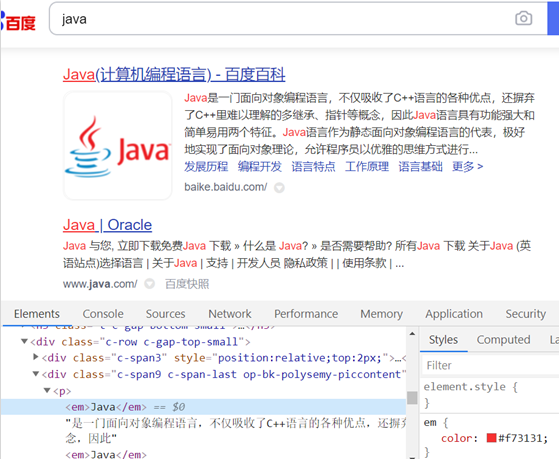Select the Computed styles tab
Viewport: 559px width, 459px height.
tap(503, 340)
